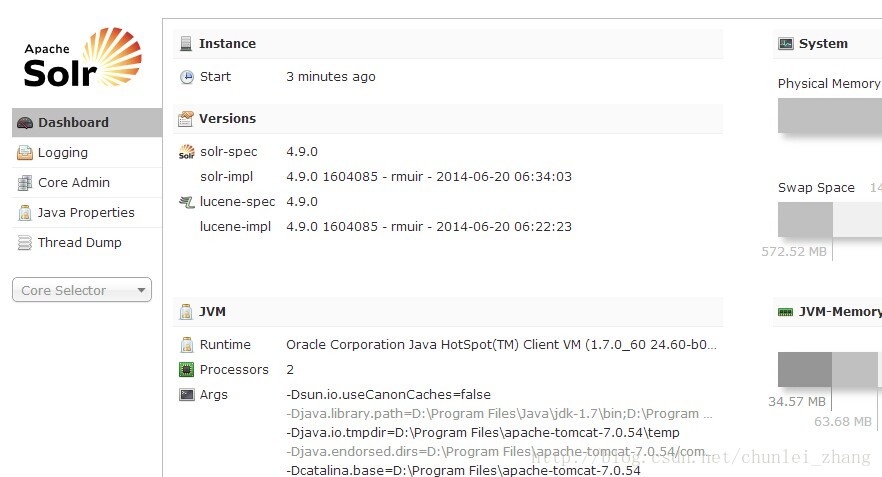Select the -Djava.io.tmpdir argument
This screenshot has width=882, height=477.
pos(483,433)
